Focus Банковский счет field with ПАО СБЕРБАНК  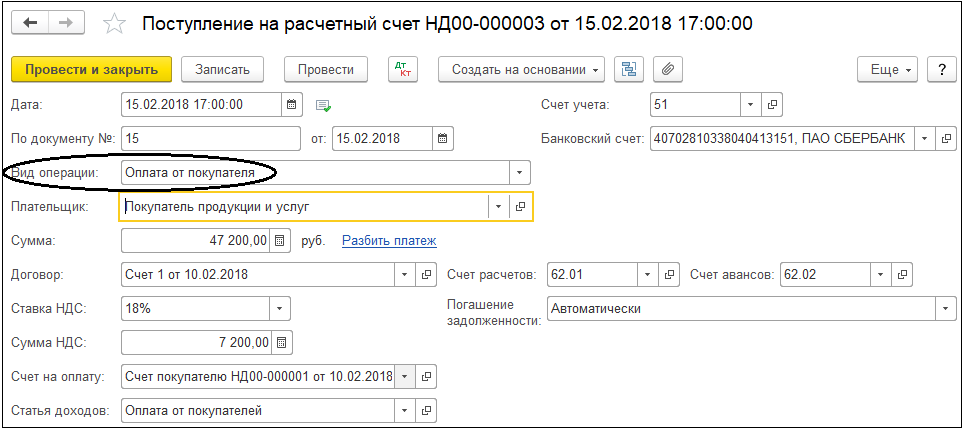(x=782, y=139)
